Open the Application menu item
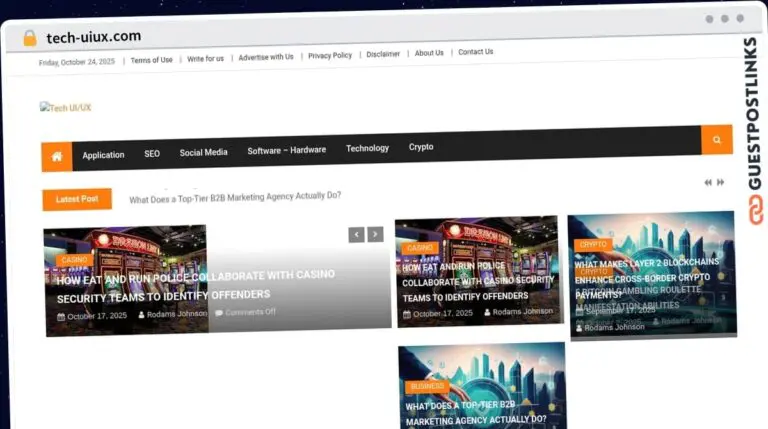This screenshot has width=768, height=429. pyautogui.click(x=103, y=155)
